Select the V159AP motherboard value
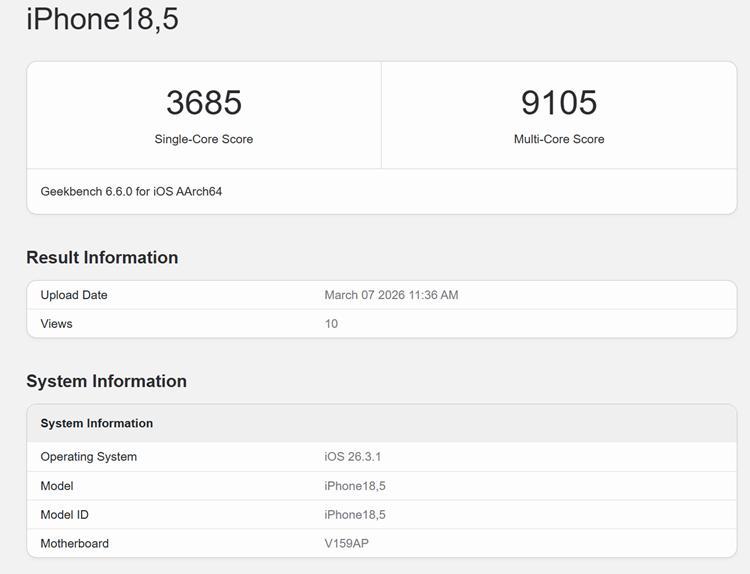750x574 pixels. click(347, 544)
